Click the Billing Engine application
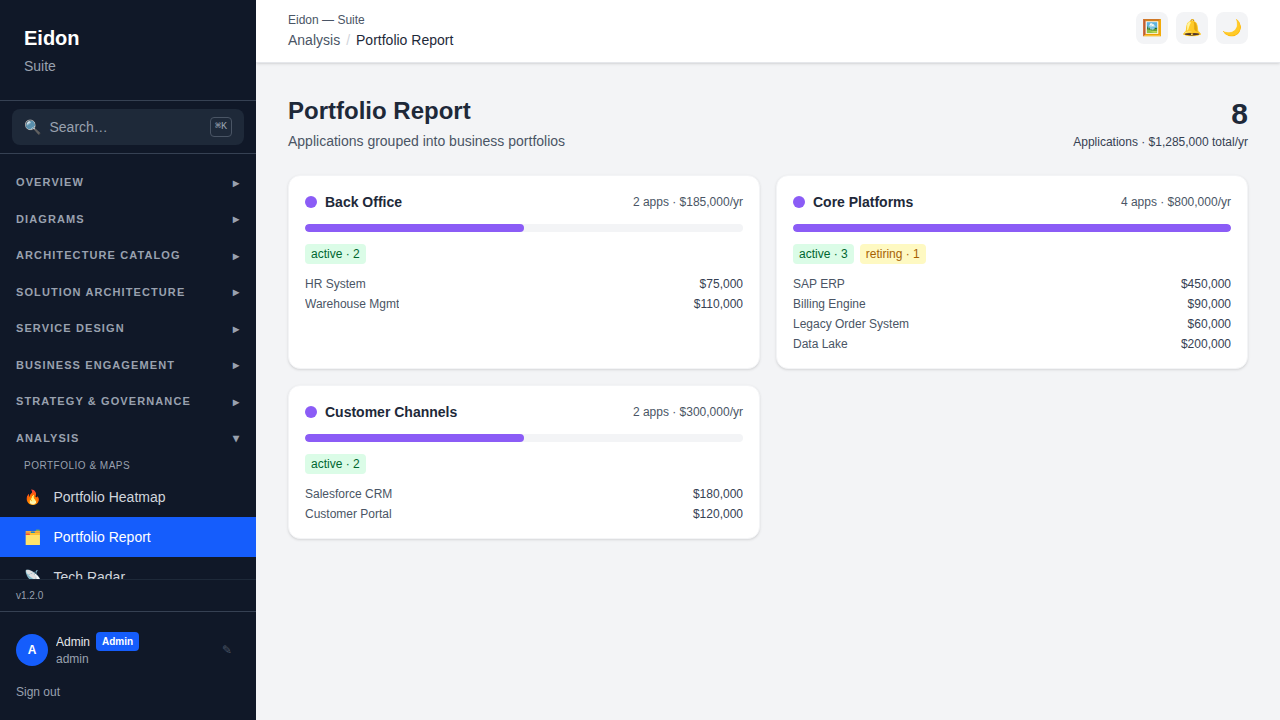Viewport: 1280px width, 720px height. click(829, 304)
